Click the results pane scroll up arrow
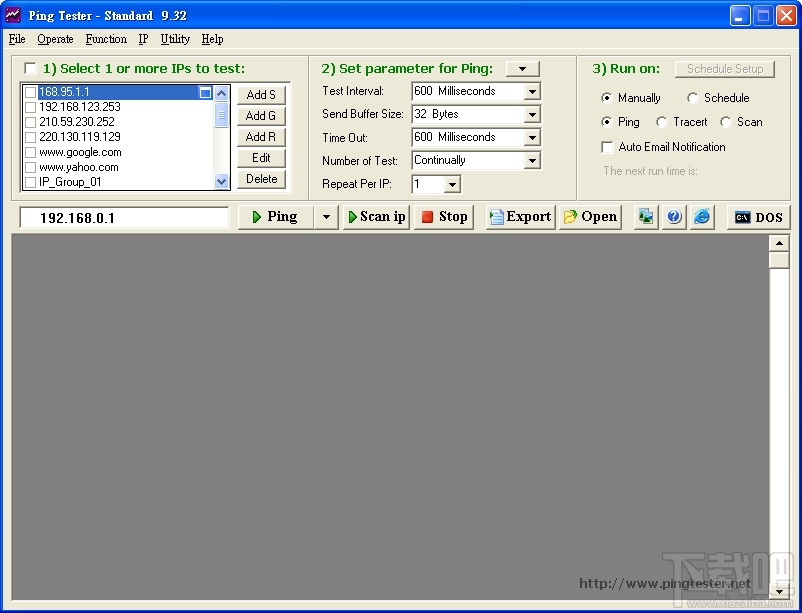The height and width of the screenshot is (613, 802). 779,243
